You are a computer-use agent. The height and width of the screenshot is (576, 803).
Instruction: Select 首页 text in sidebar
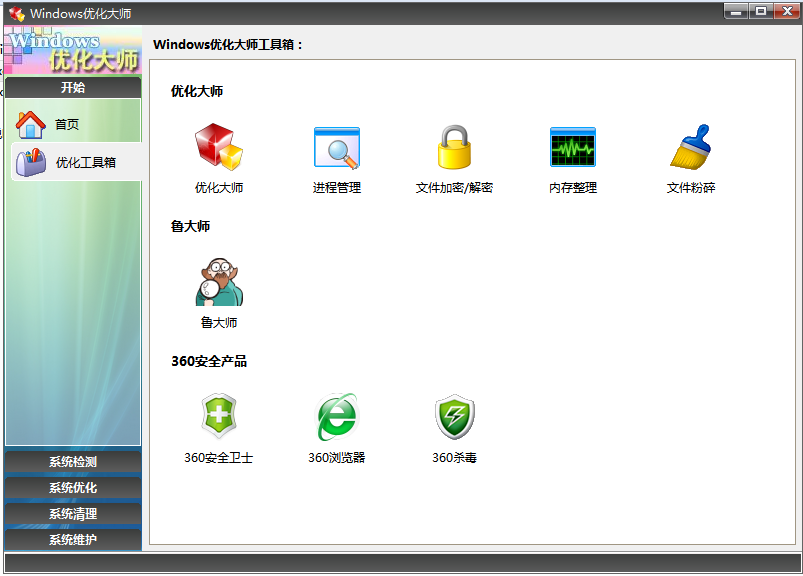tap(67, 124)
